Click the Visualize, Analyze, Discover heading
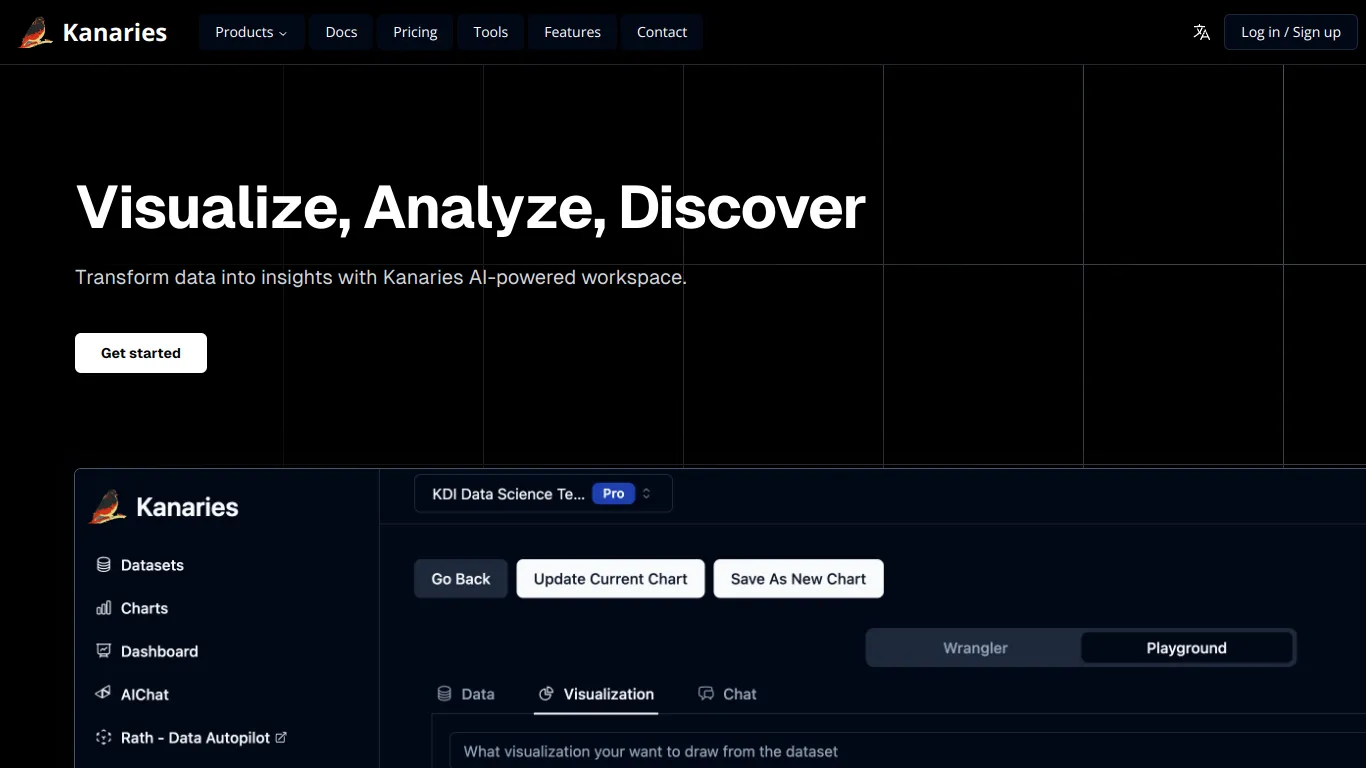1366x768 pixels. 470,207
